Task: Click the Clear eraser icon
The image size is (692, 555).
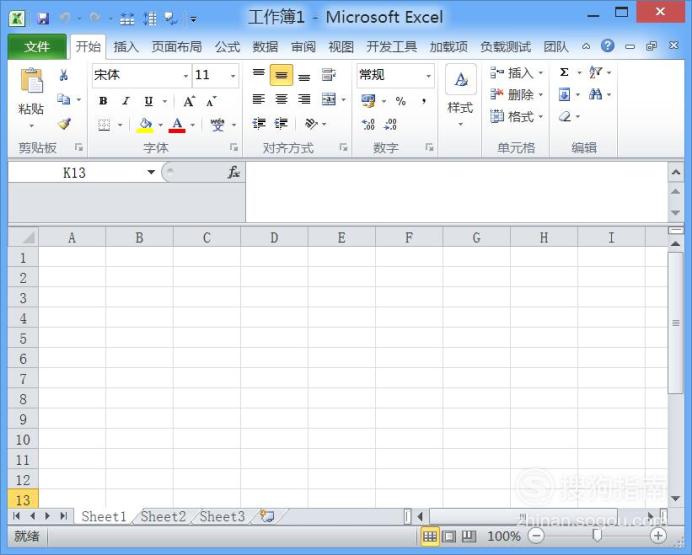Action: point(565,117)
